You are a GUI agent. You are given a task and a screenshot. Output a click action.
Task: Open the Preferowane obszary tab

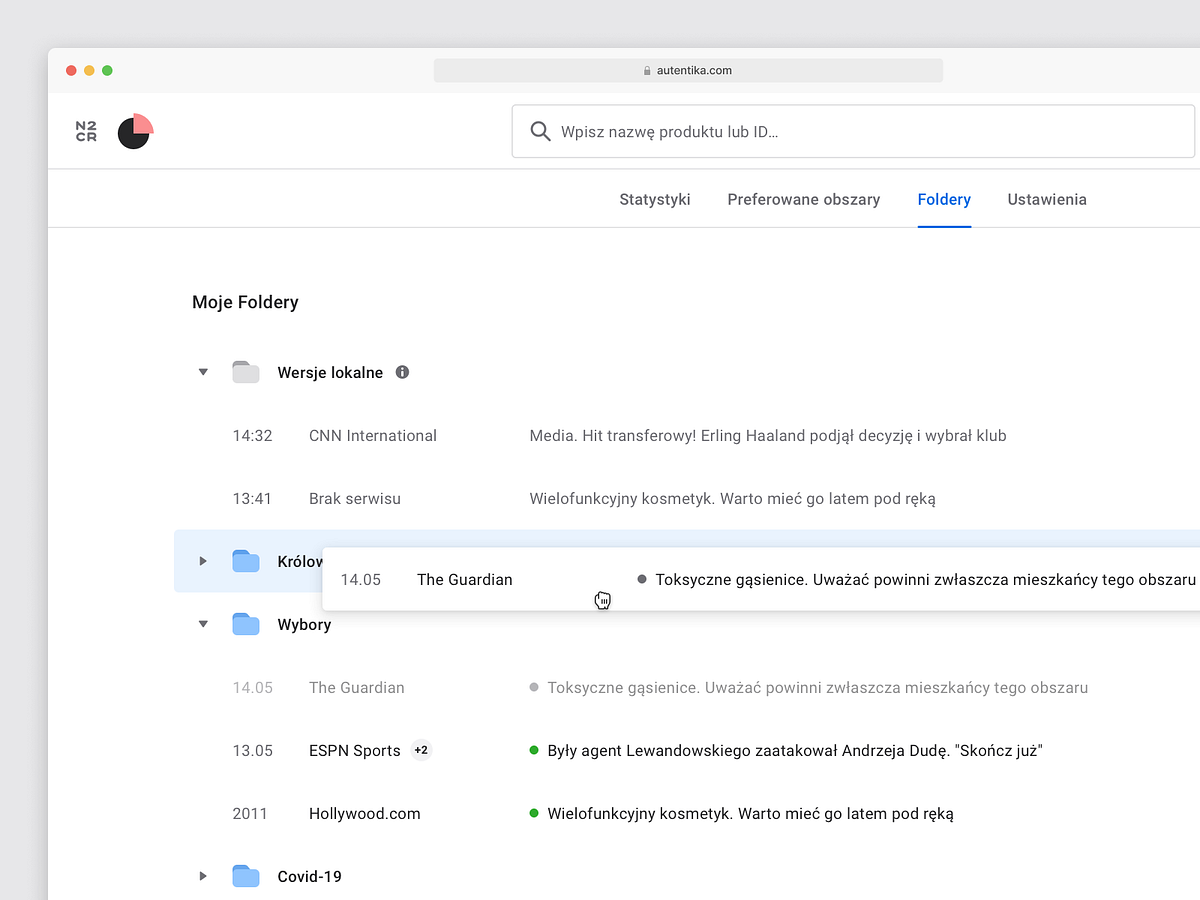[803, 199]
